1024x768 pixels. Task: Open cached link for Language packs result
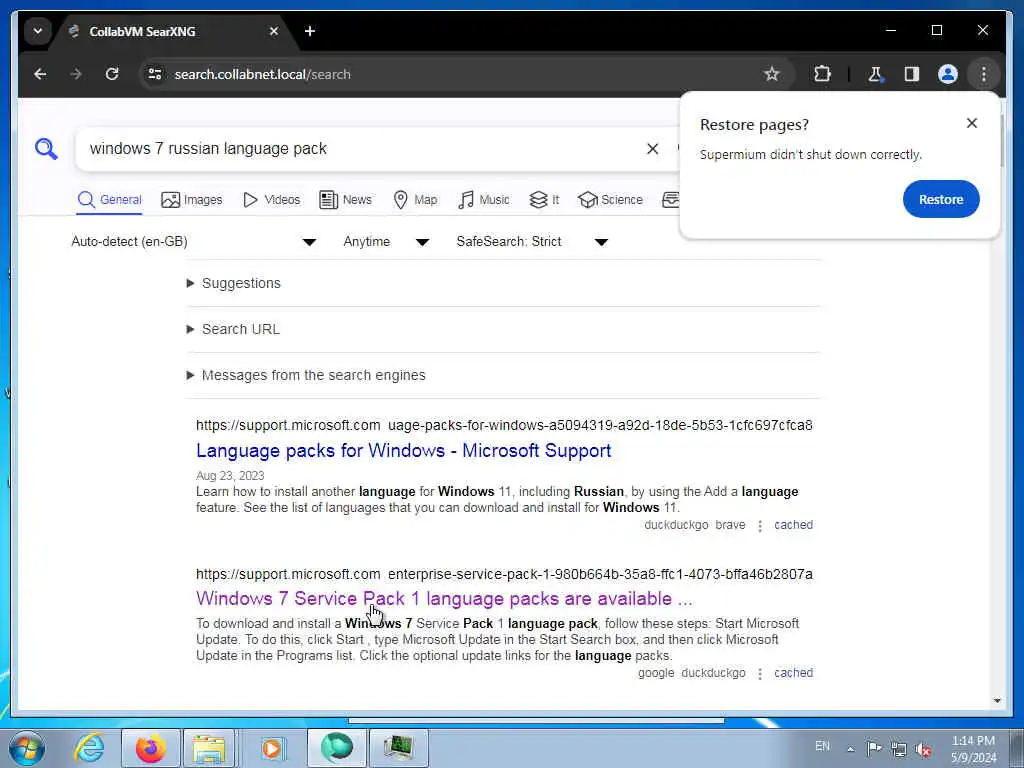click(793, 525)
